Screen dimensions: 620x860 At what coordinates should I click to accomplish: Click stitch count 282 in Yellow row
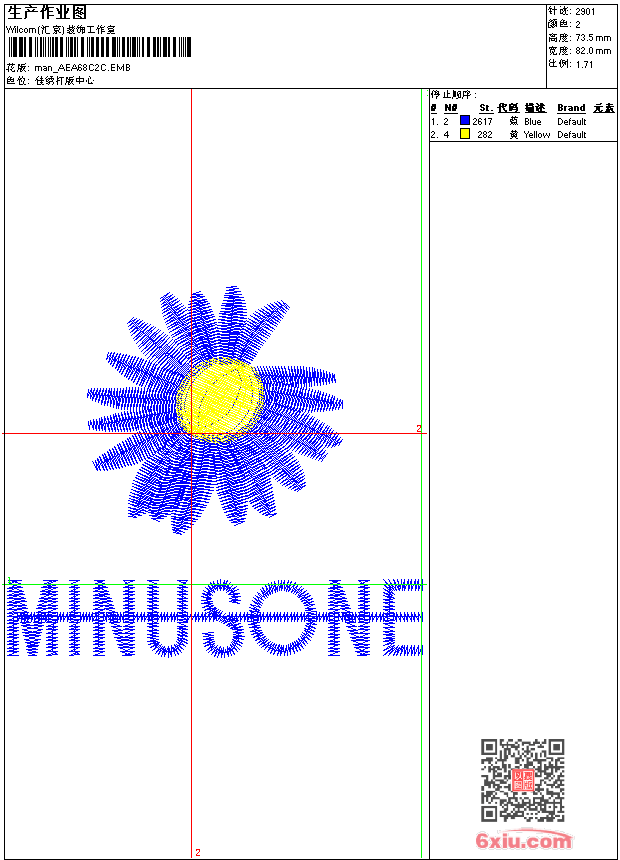click(484, 135)
